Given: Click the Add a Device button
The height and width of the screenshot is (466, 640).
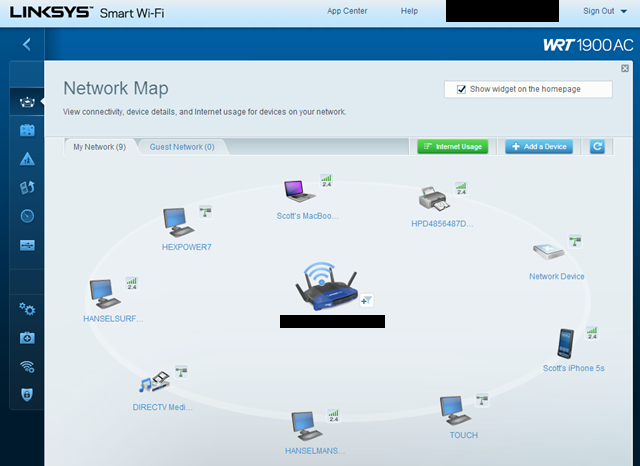Looking at the screenshot, I should [538, 146].
